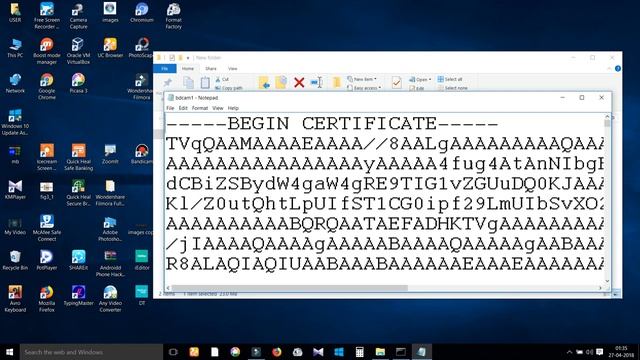Screen dimensions: 640x360
Task: Click the Copy icon in Explorer ribbon
Action: tap(189, 83)
